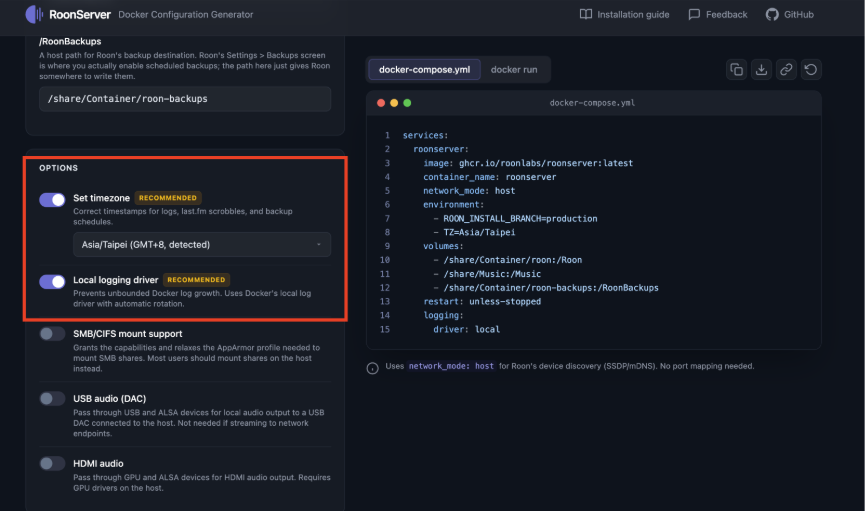This screenshot has height=511, width=865.
Task: Click the Installation guide book icon
Action: 586,14
